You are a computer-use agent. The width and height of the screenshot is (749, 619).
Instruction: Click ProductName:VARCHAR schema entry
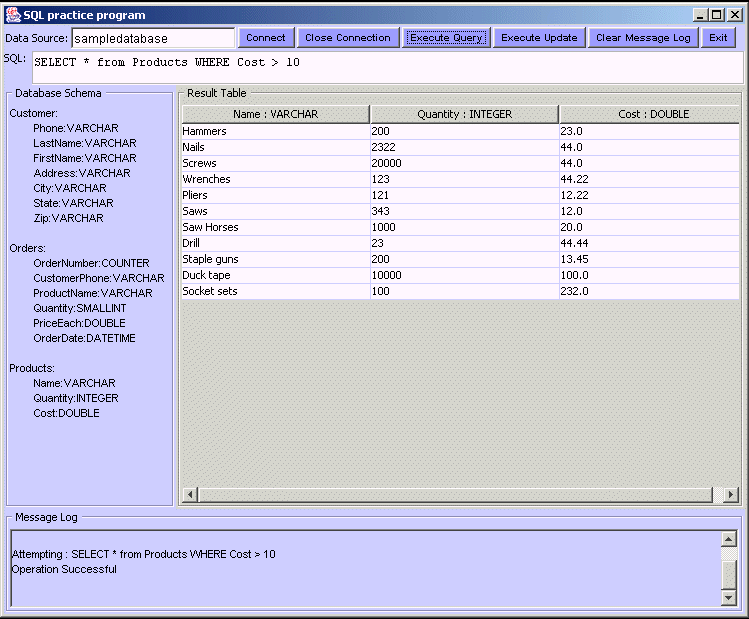click(93, 293)
